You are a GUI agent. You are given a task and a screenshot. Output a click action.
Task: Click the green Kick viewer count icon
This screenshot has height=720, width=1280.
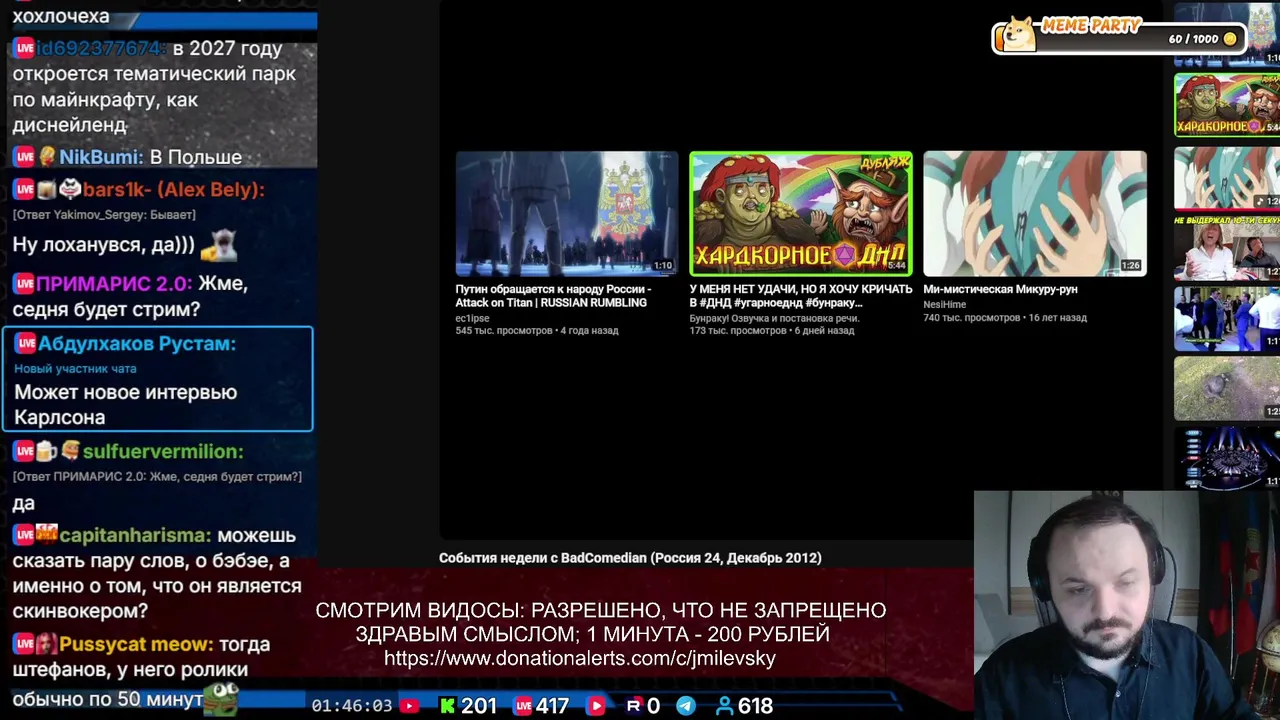coord(447,706)
